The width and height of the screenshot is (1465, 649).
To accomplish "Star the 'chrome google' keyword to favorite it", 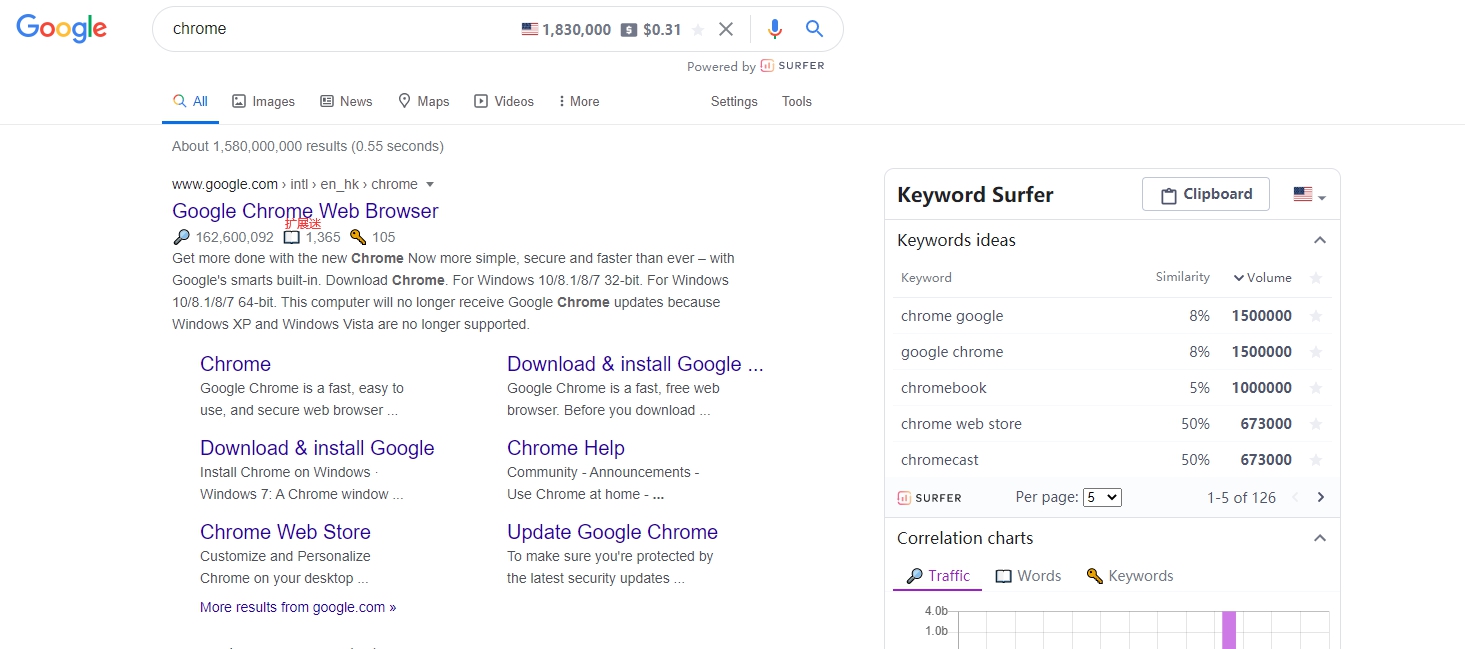I will coord(1317,315).
